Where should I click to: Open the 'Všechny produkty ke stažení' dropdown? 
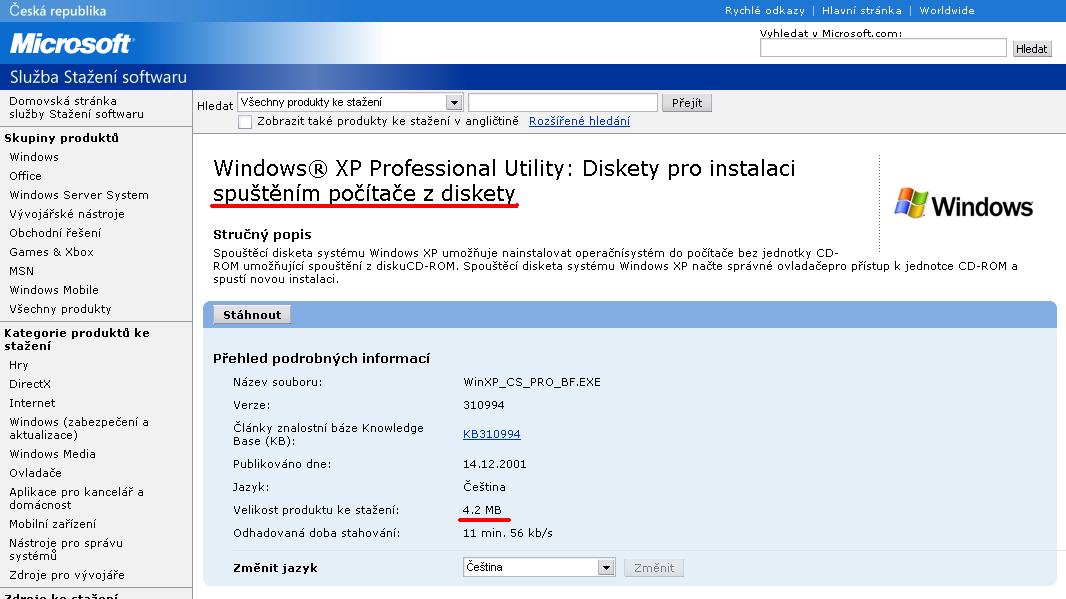[x=350, y=102]
